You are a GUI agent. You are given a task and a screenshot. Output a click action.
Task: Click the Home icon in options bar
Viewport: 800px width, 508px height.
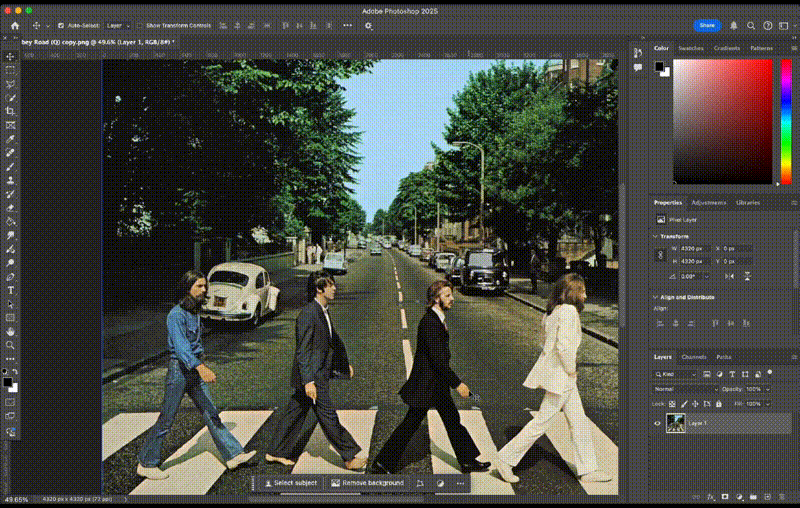tap(14, 25)
